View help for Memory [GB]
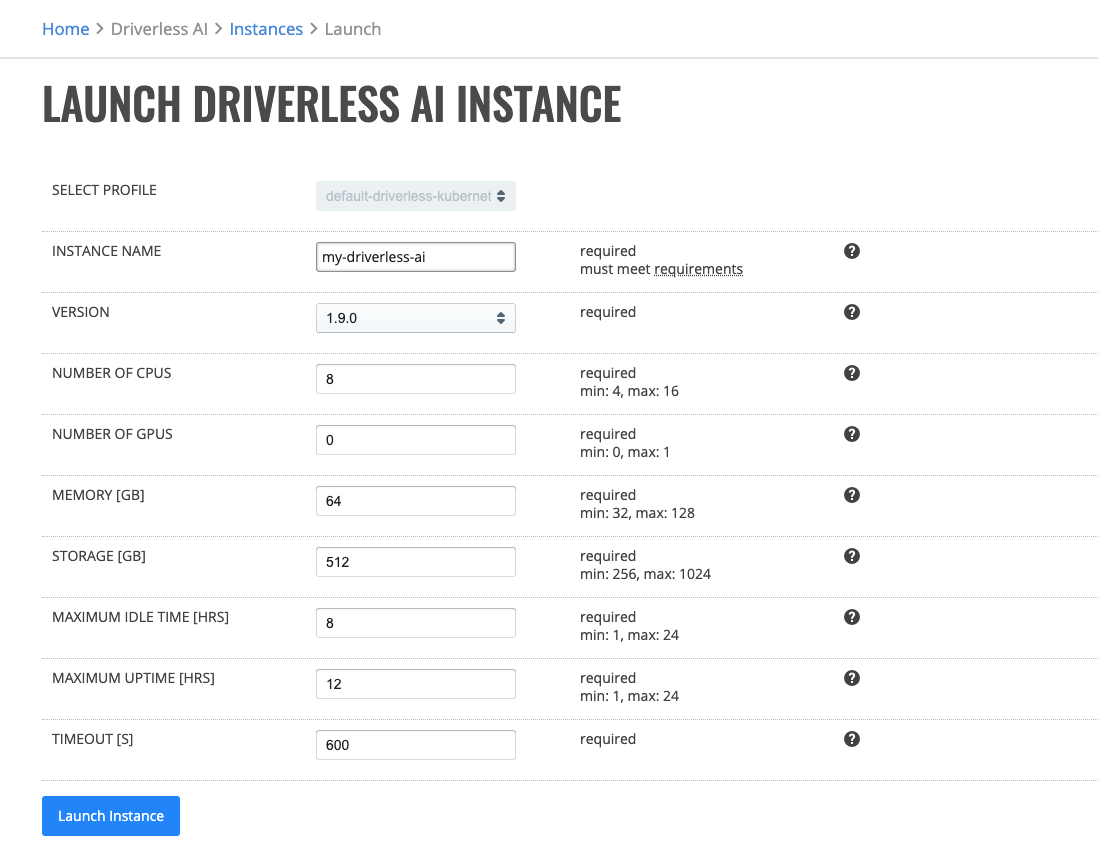 (851, 495)
